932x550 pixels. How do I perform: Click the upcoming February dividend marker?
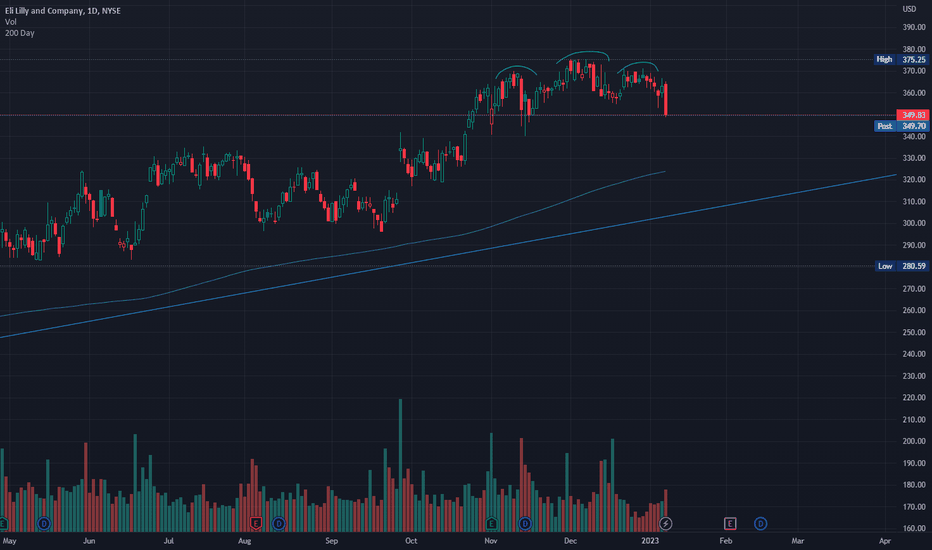[x=760, y=524]
